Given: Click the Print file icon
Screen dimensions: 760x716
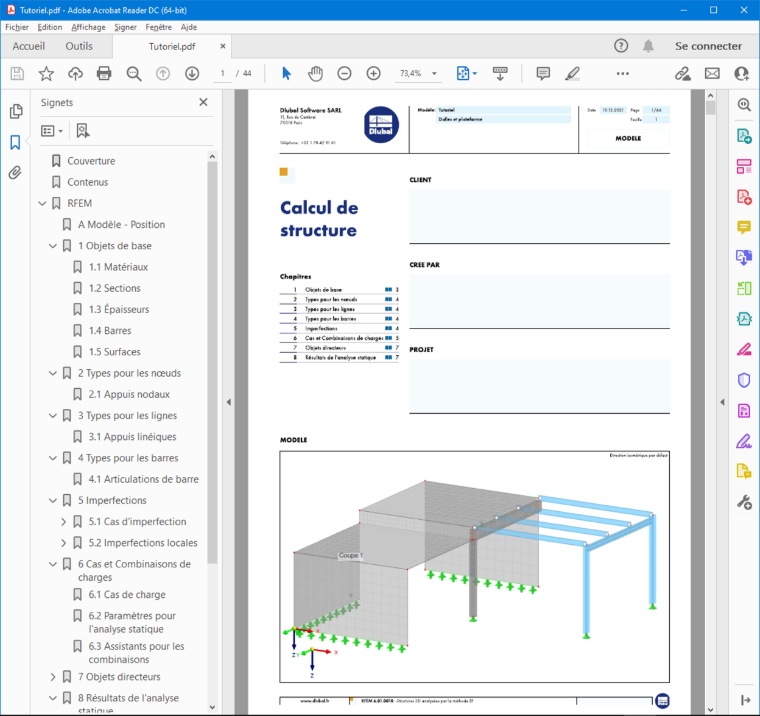Looking at the screenshot, I should click(104, 74).
